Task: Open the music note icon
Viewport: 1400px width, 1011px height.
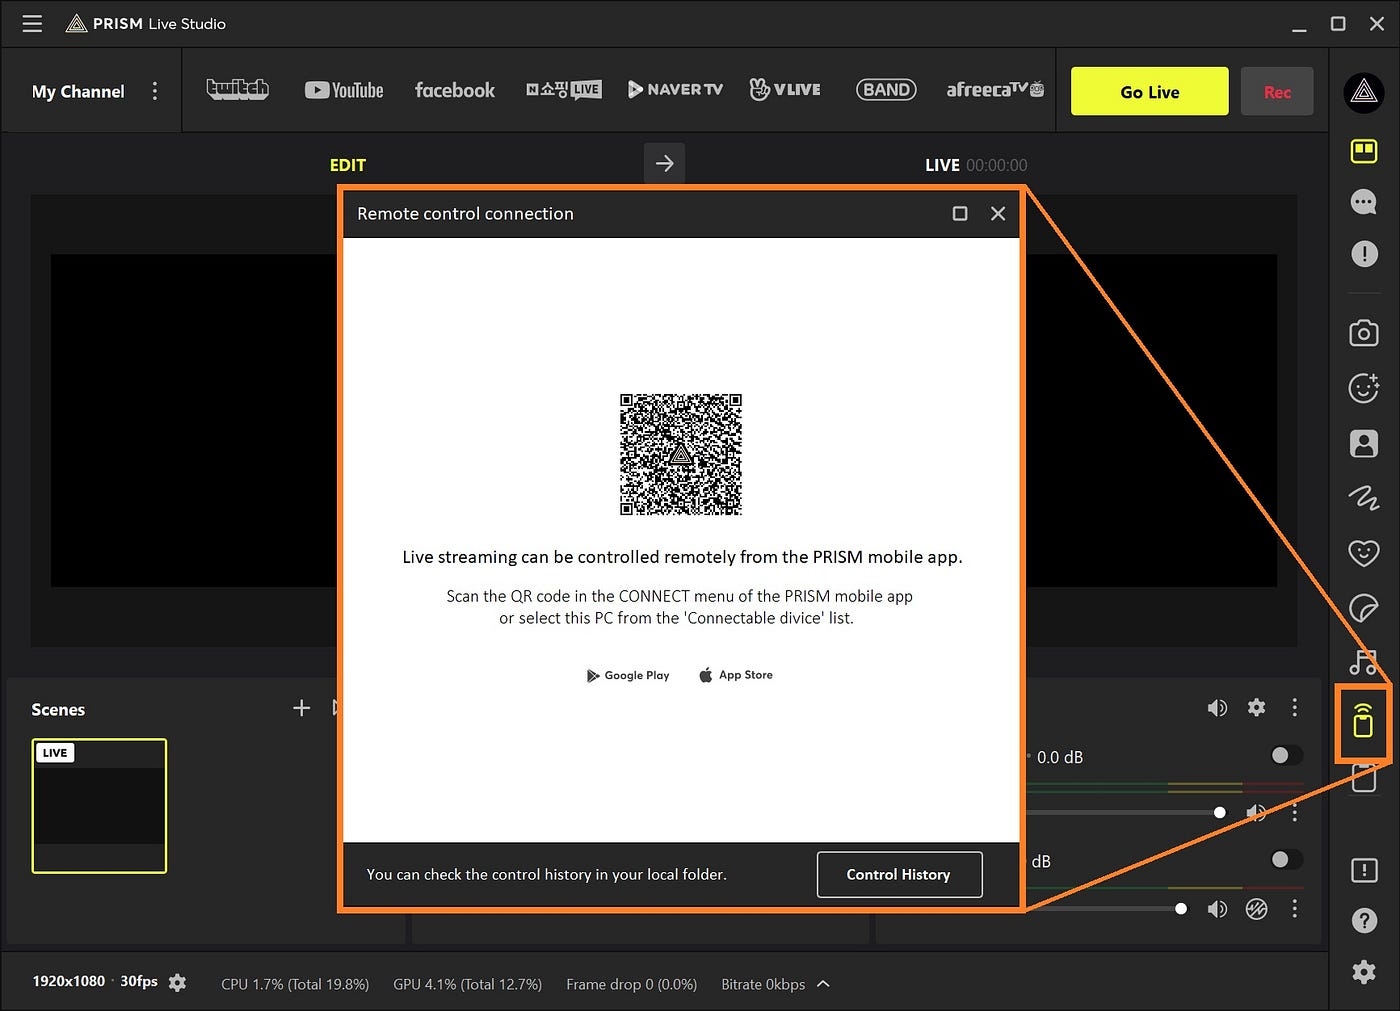Action: (1363, 662)
